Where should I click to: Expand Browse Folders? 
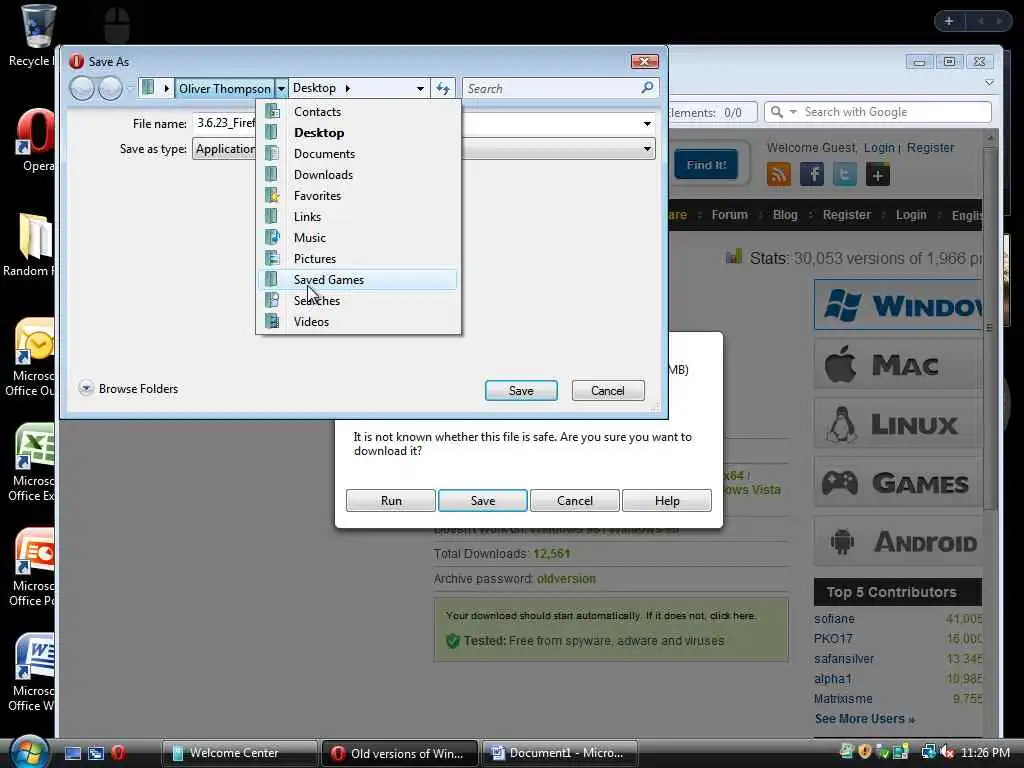tap(129, 389)
